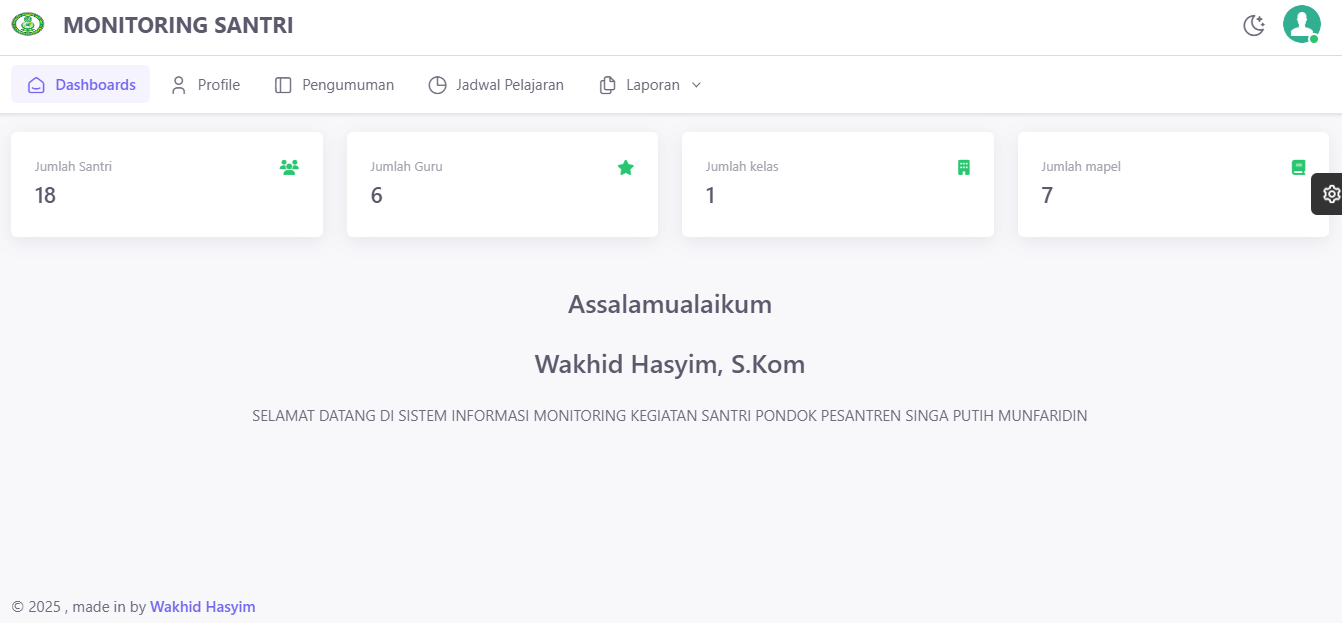Follow the Wakhid Hasyim footer link
This screenshot has height=623, width=1342.
202,607
